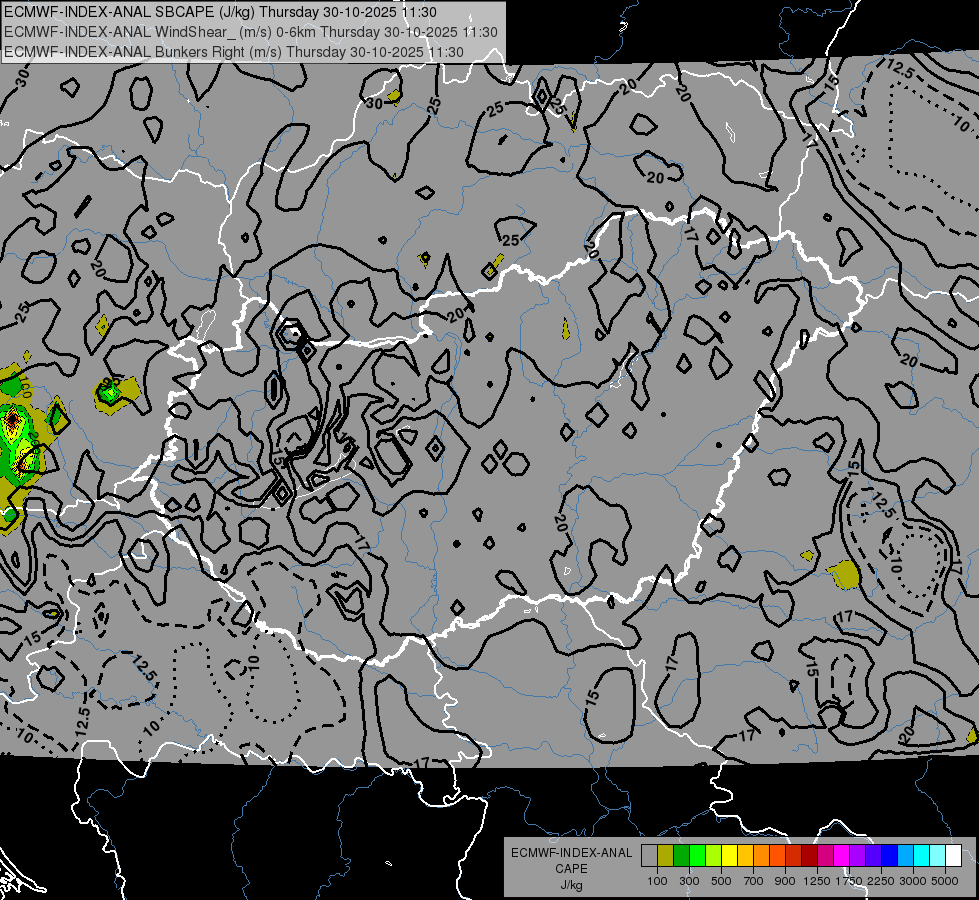This screenshot has width=979, height=900.
Task: Click the 5000 value on the legend scale
Action: 945,881
